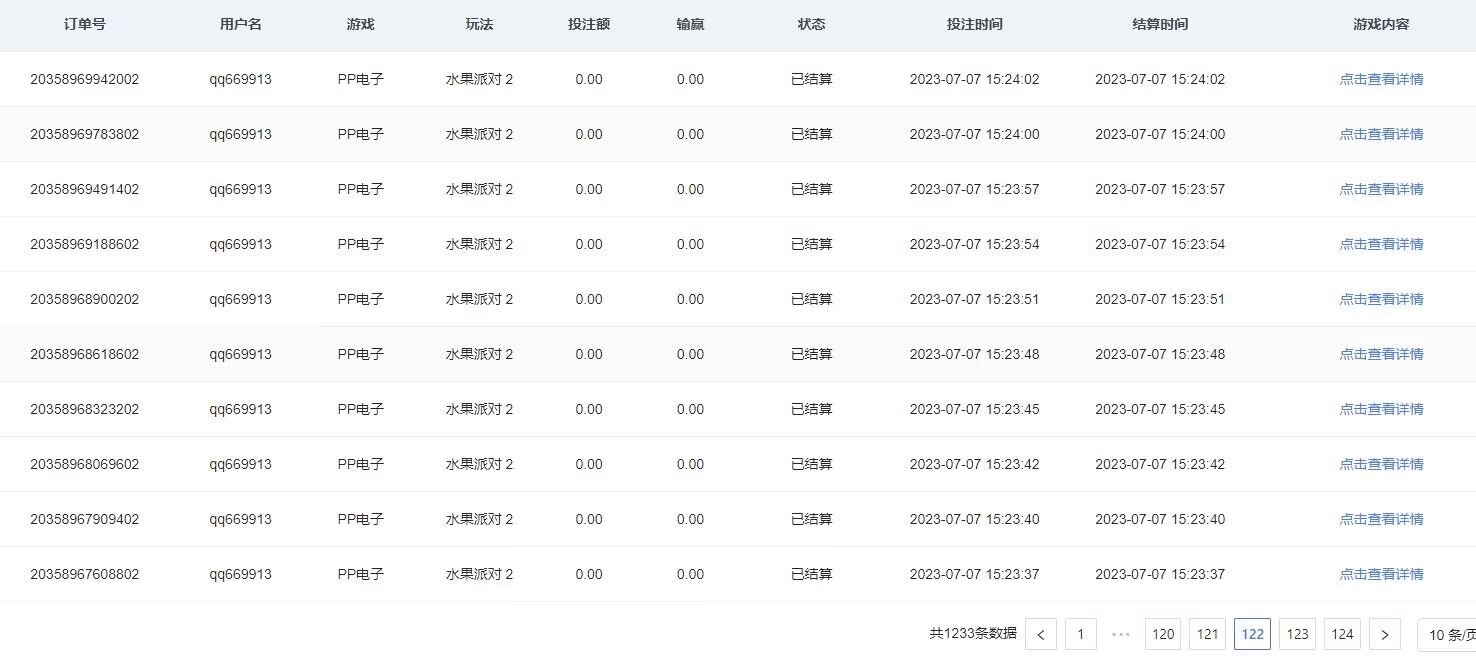Open details link for order 20358968618602
The image size is (1476, 663).
pyautogui.click(x=1381, y=354)
